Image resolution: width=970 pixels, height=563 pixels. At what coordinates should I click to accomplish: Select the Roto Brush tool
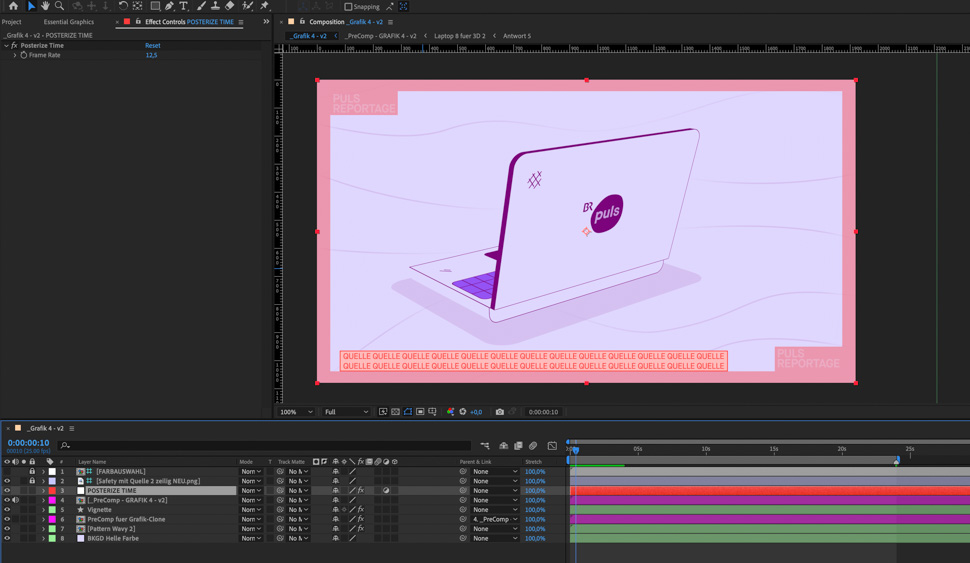(x=247, y=6)
